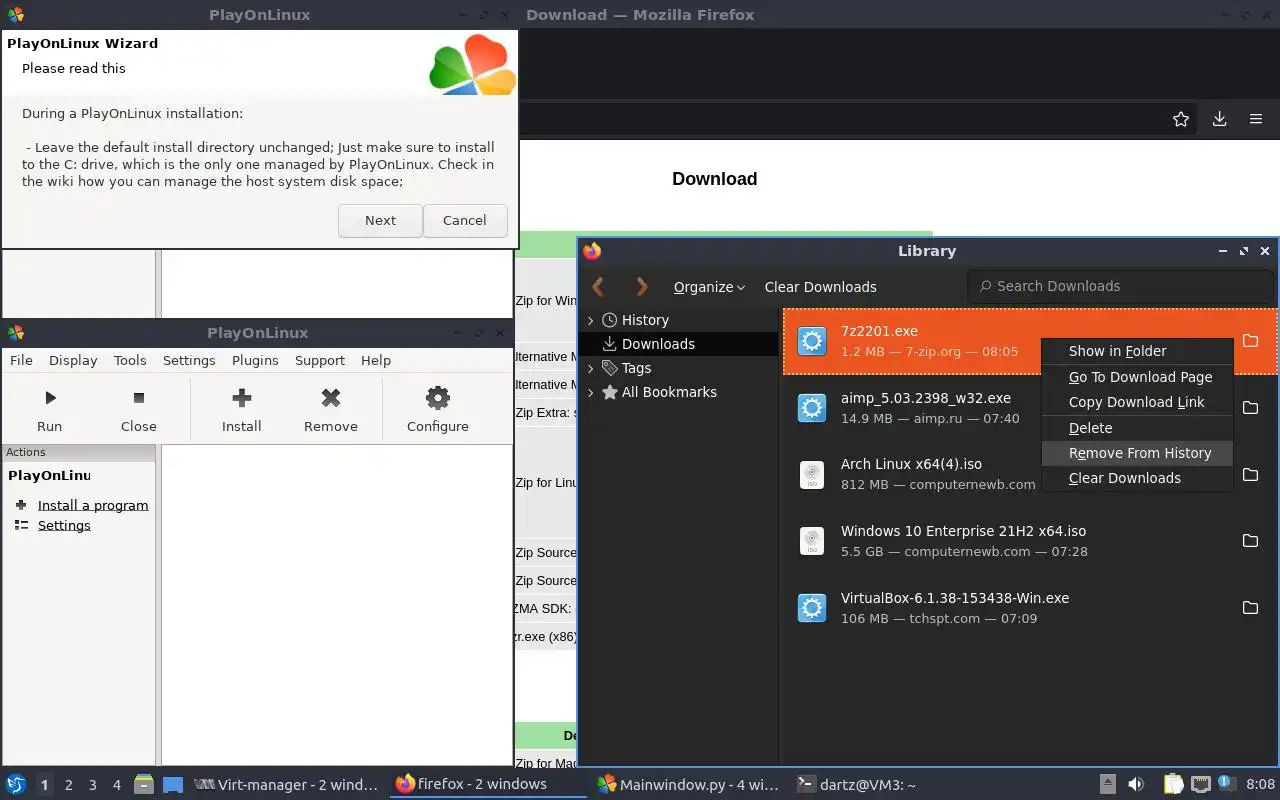Open PlayOnLinux Support menu
The image size is (1280, 800).
click(320, 360)
